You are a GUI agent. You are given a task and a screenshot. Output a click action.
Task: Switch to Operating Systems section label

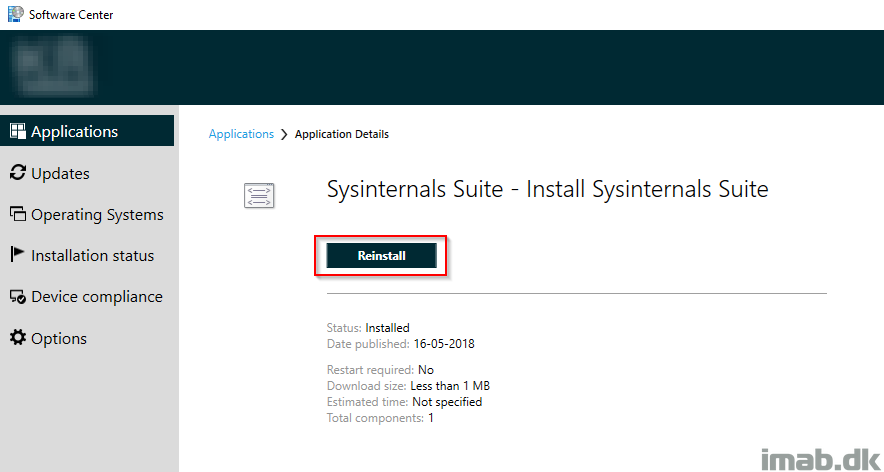[98, 215]
